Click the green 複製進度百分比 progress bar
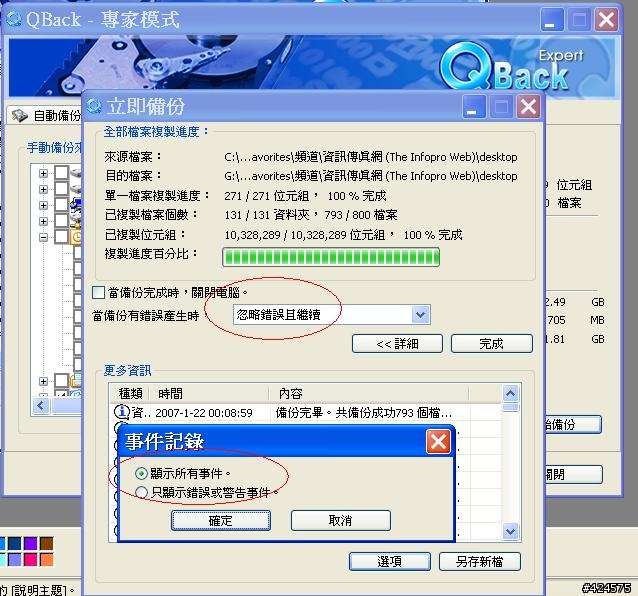The image size is (638, 596). (x=331, y=257)
